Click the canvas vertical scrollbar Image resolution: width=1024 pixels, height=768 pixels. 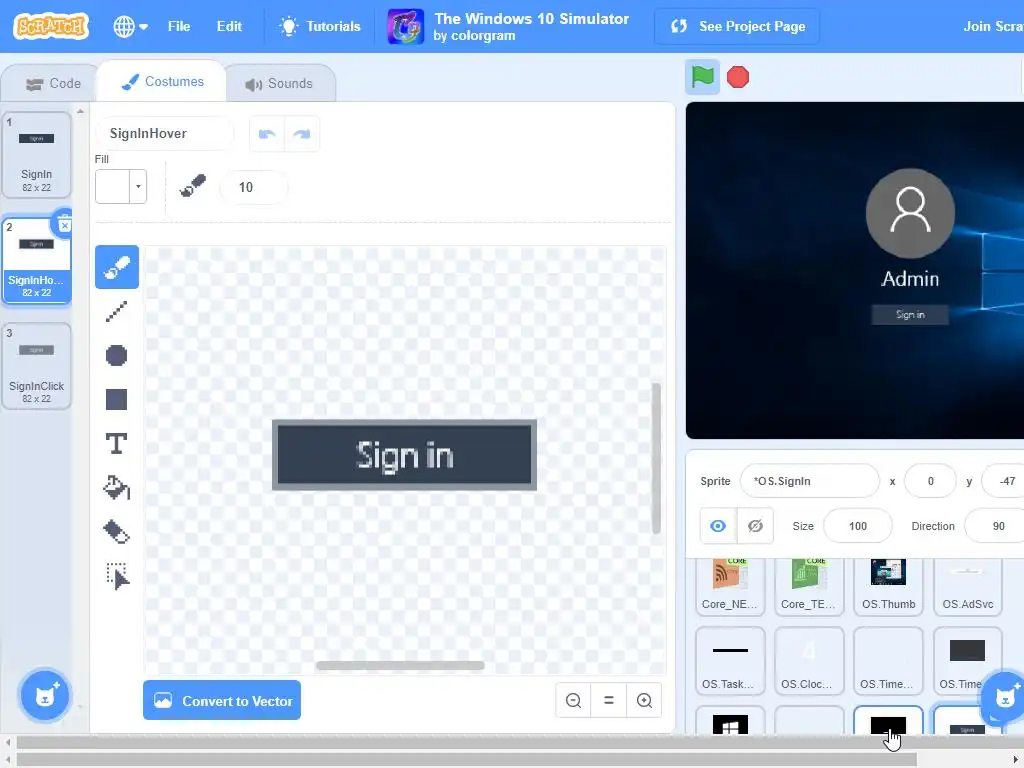click(656, 458)
